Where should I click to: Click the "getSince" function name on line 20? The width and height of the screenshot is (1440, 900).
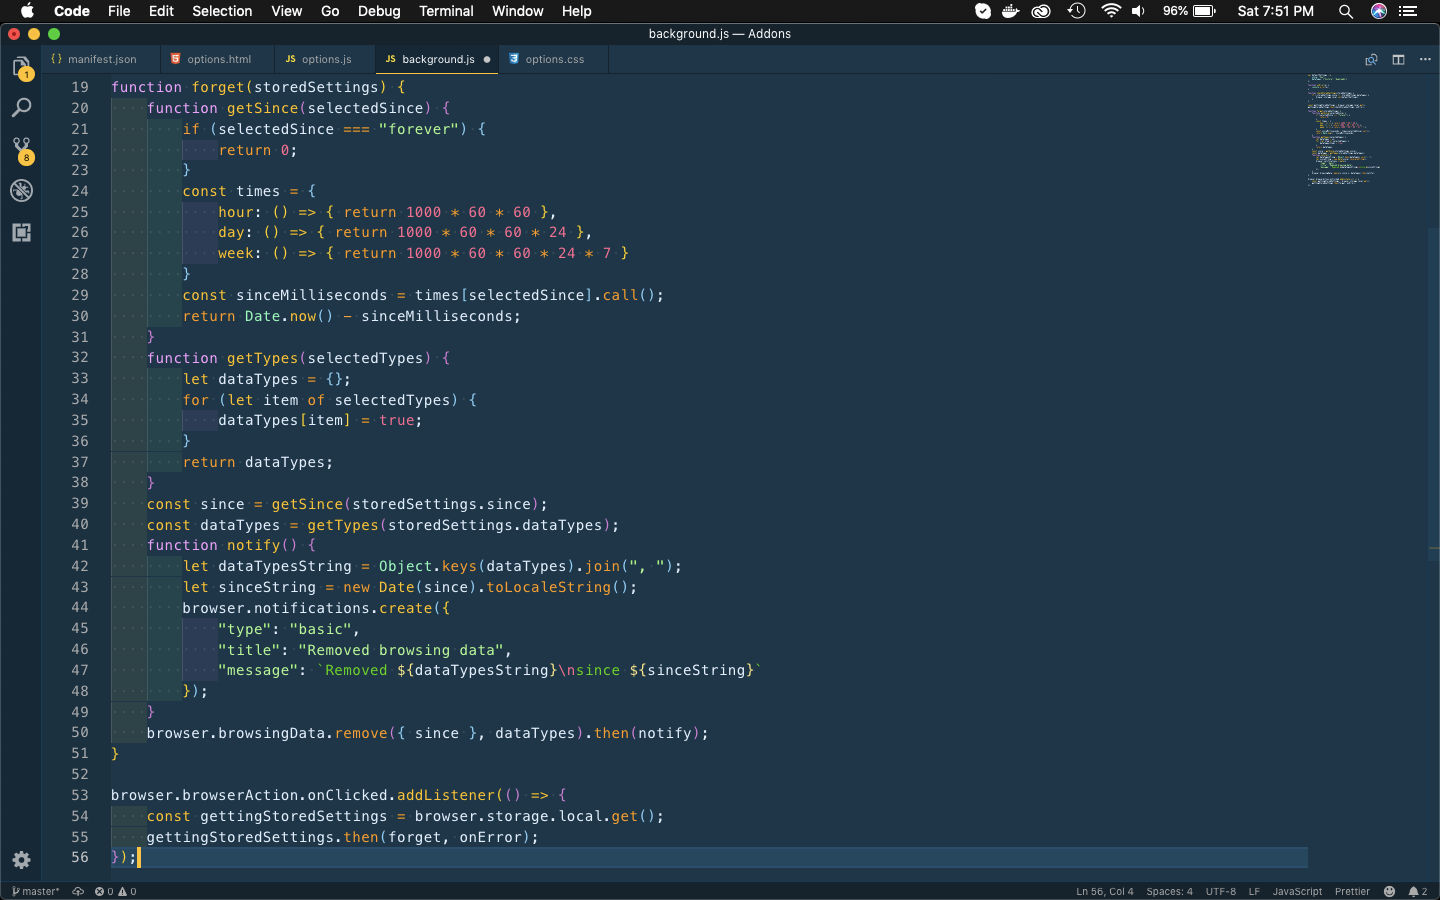(x=263, y=108)
